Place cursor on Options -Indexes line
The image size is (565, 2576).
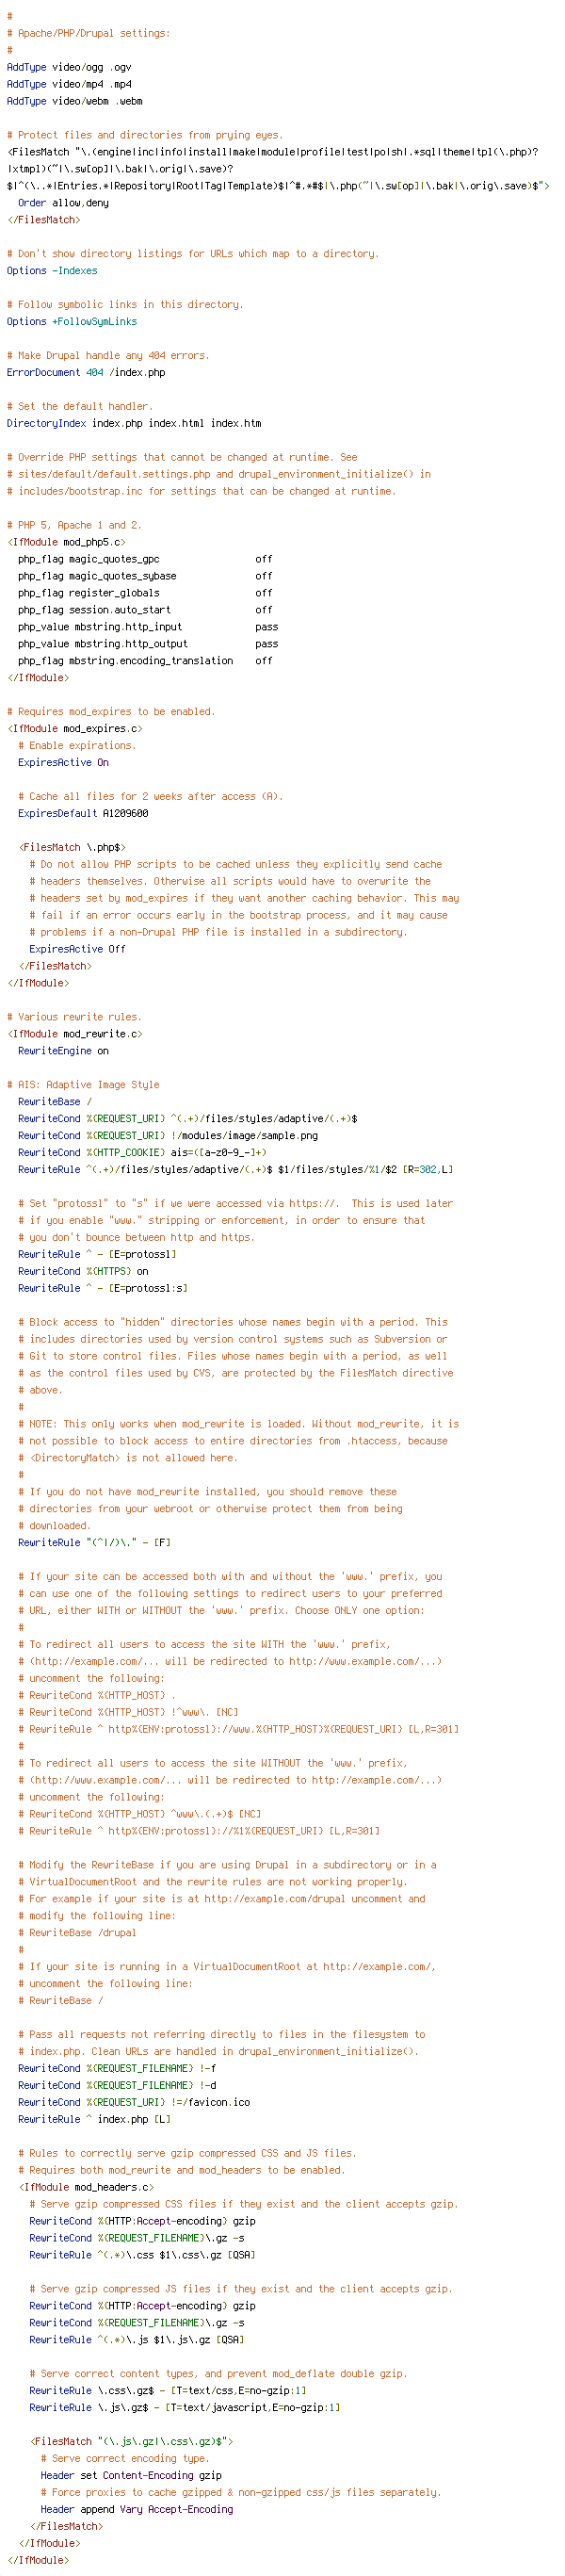(52, 271)
